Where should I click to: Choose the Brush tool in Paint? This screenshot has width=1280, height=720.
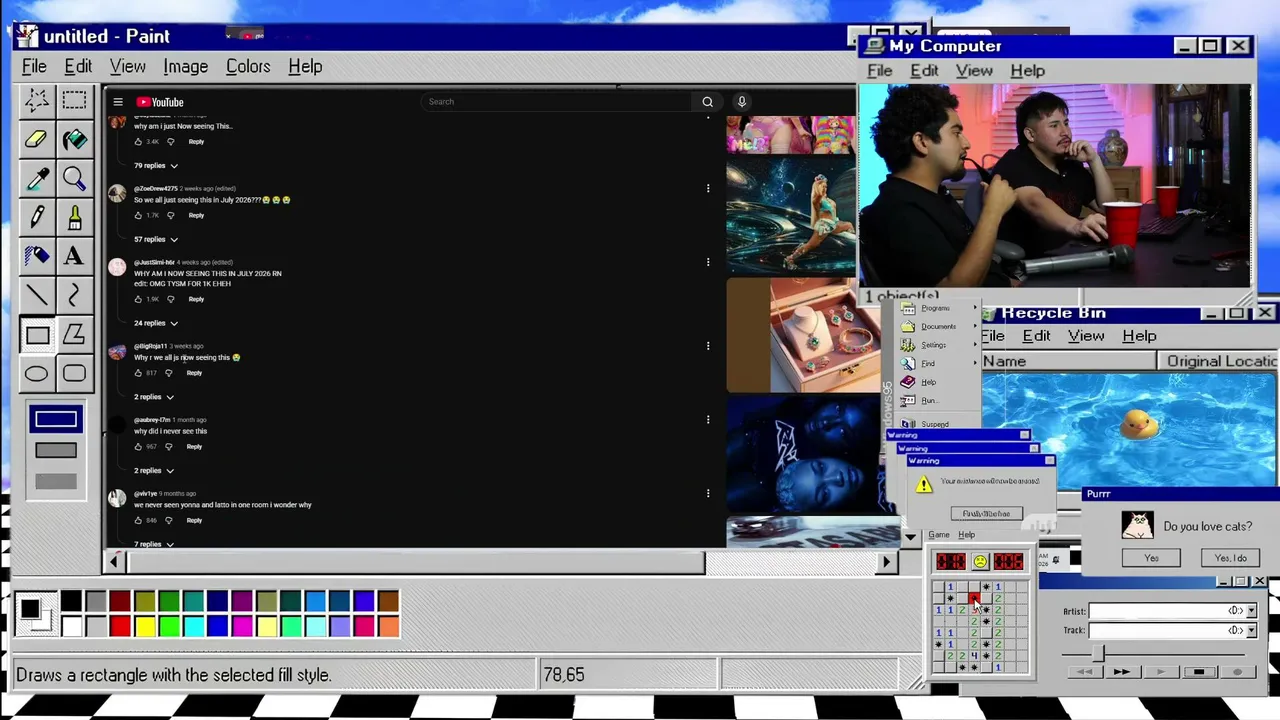click(74, 217)
